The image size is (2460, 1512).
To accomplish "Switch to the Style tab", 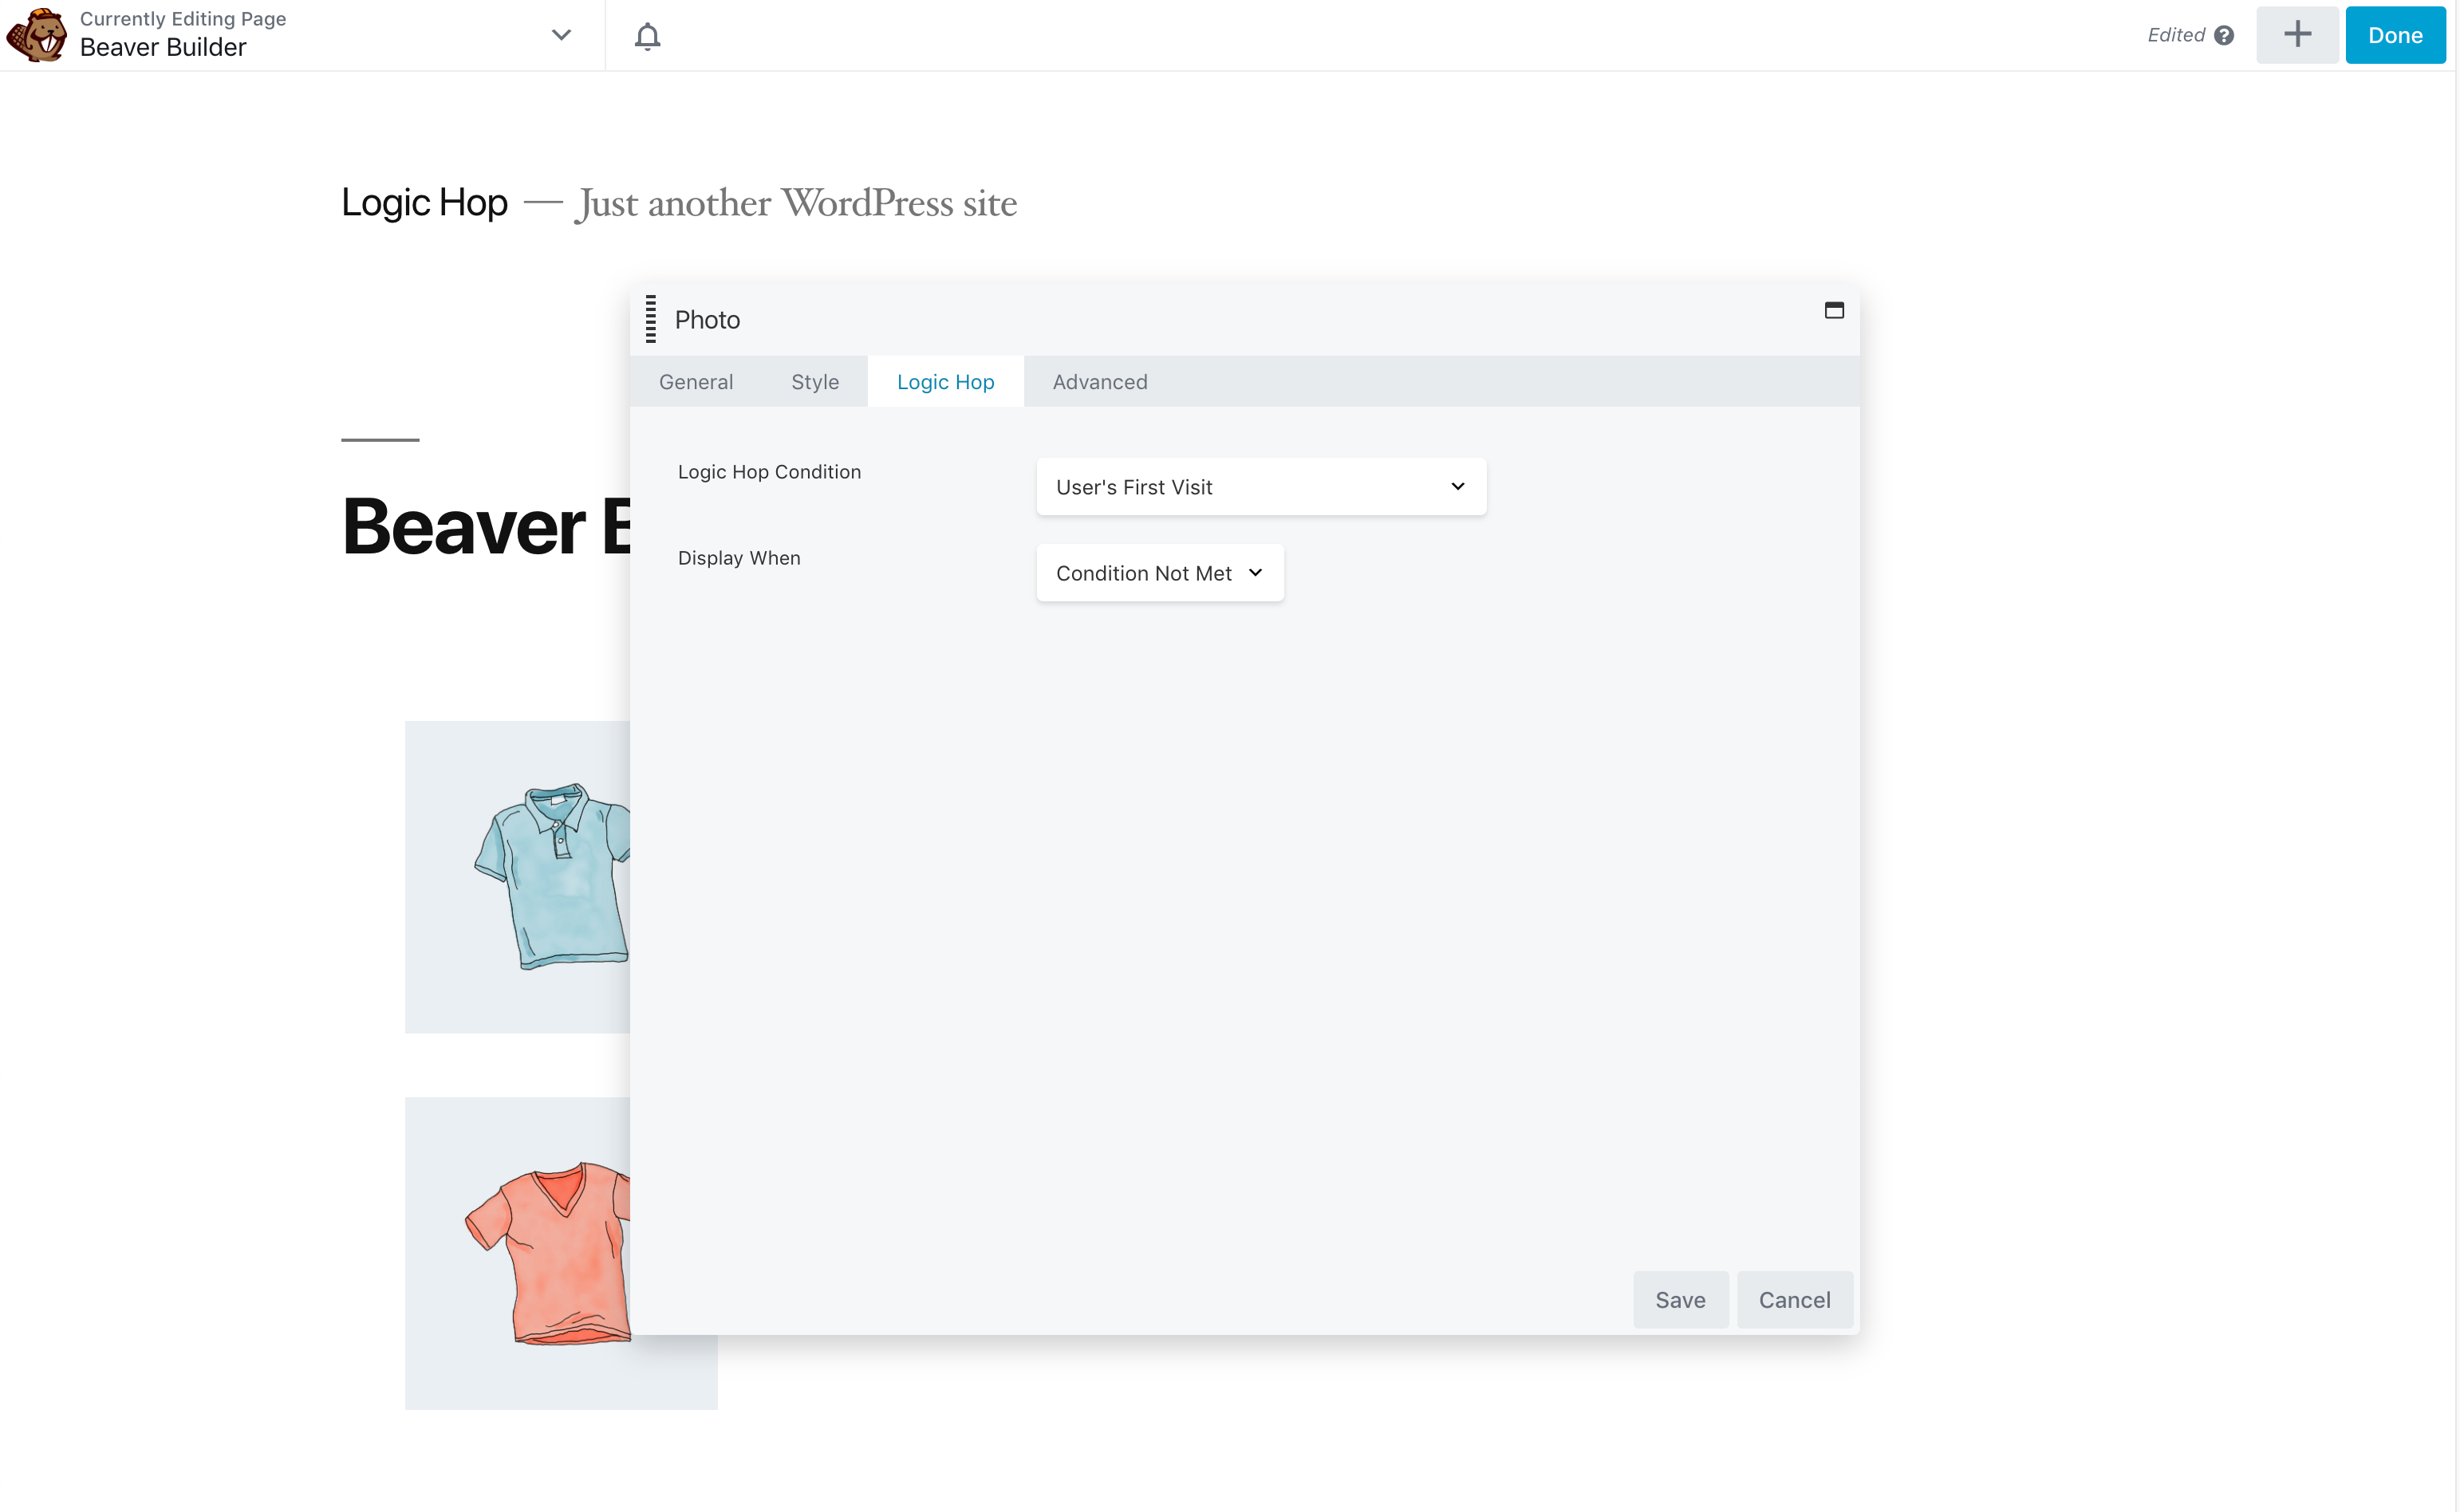I will tap(815, 382).
